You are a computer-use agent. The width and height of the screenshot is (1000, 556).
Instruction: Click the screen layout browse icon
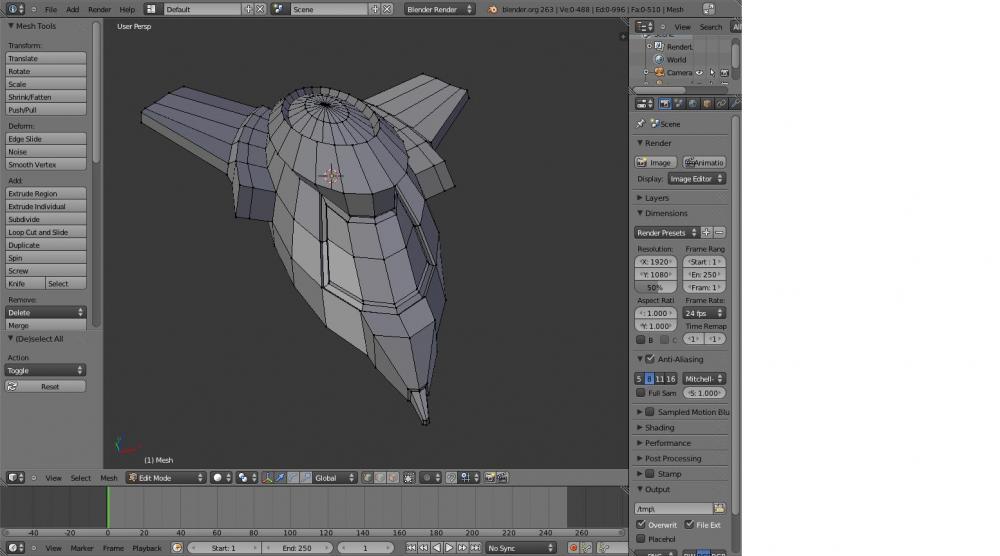point(151,9)
